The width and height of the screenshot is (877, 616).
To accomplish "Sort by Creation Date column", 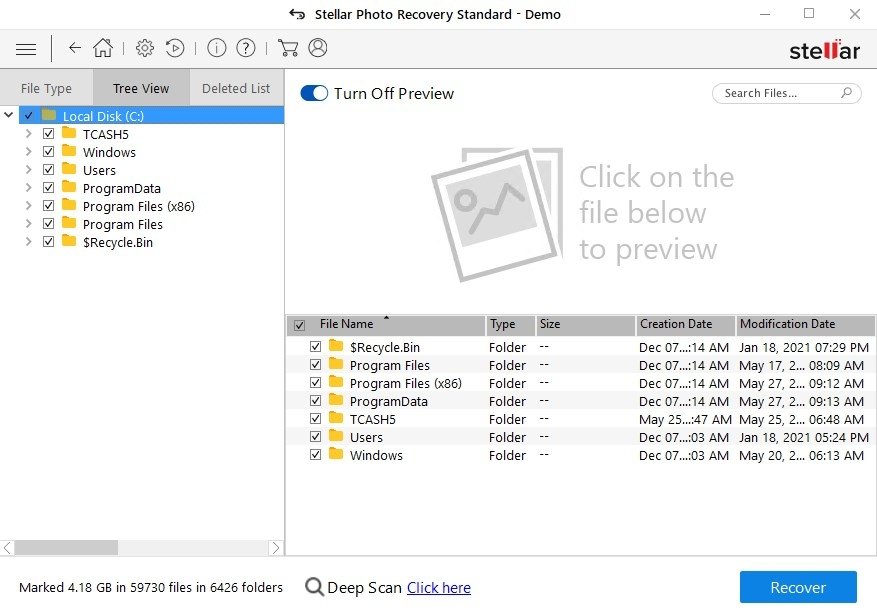I will pyautogui.click(x=685, y=324).
